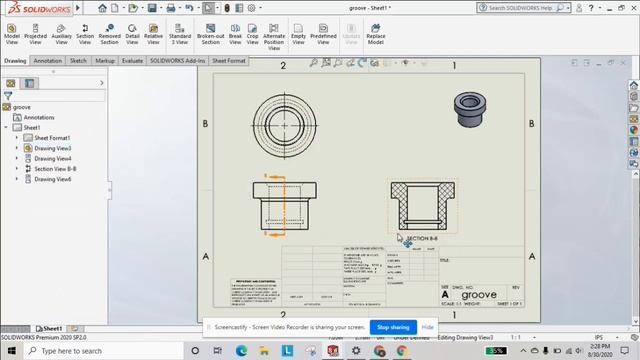Create a new document
640x360 pixels.
coord(115,8)
